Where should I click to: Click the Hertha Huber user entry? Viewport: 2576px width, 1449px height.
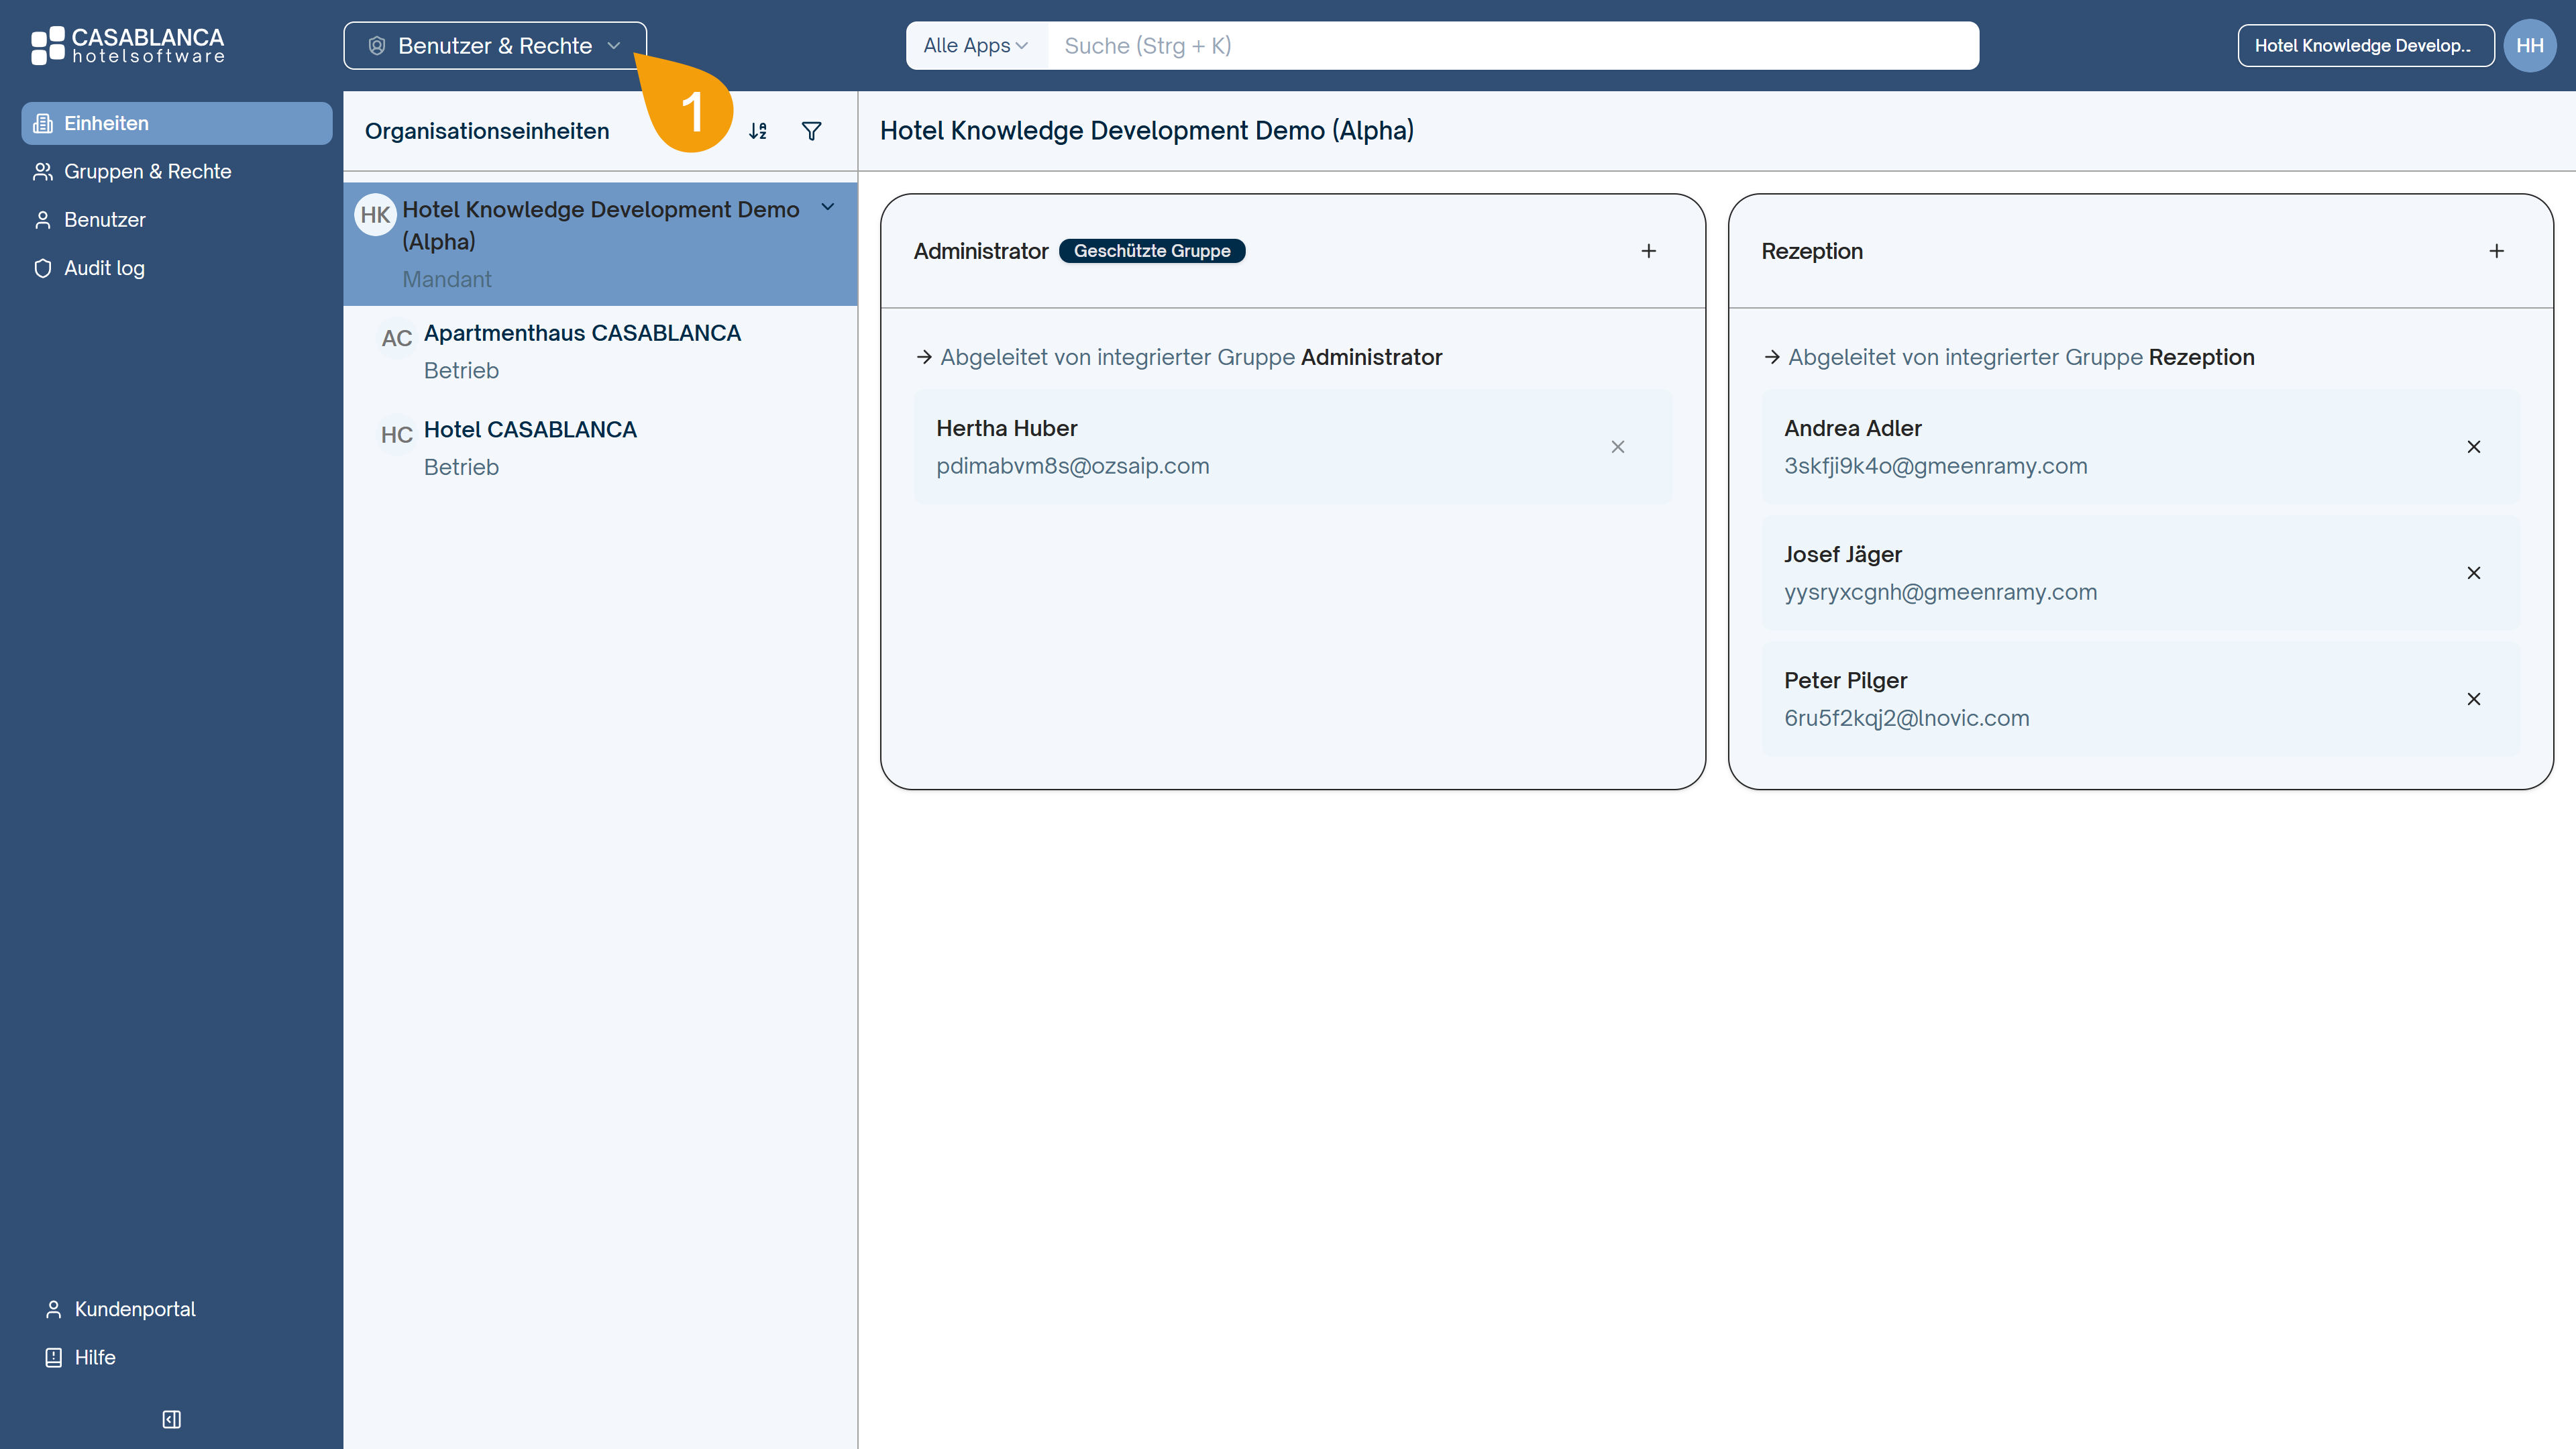1293,447
